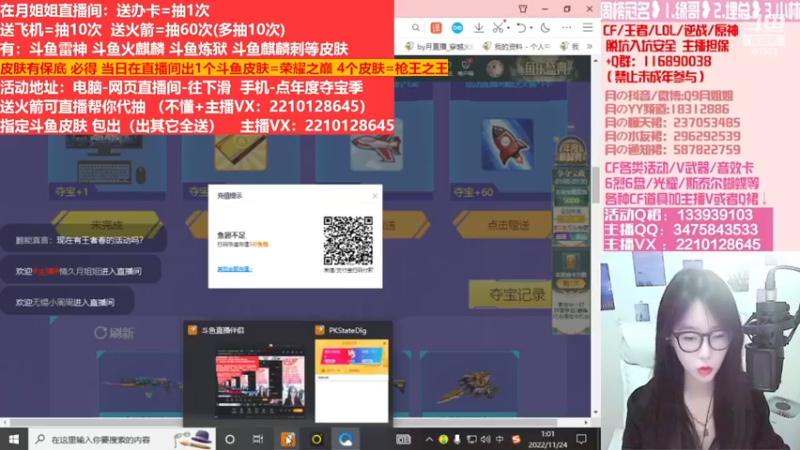The image size is (800, 450).
Task: Click the browser search magnifier icon
Action: pos(416,28)
